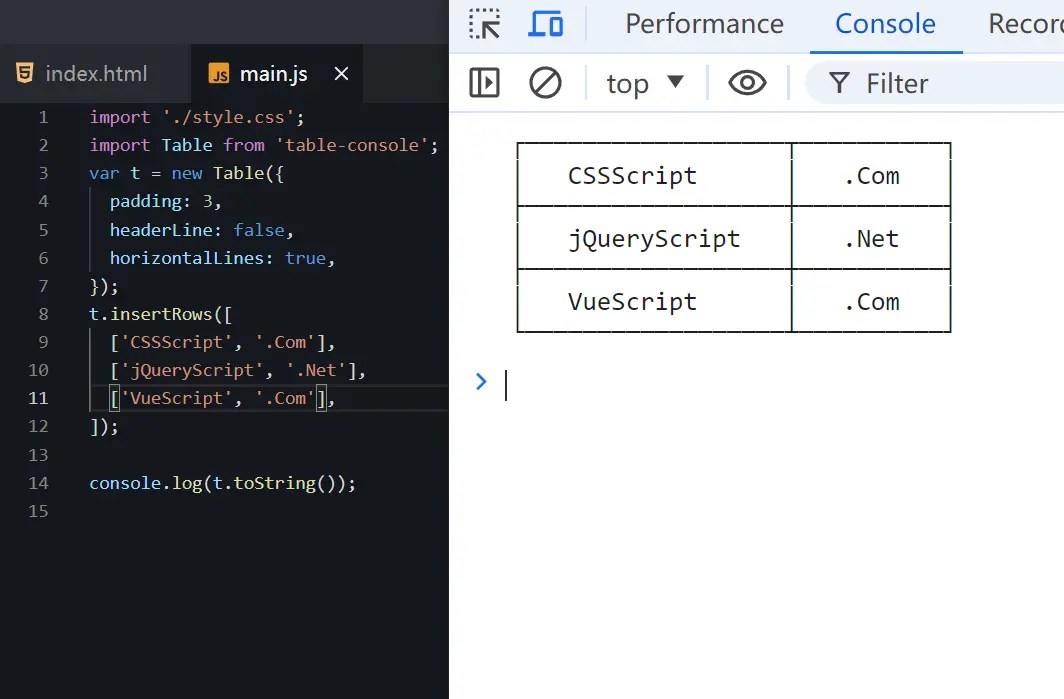Image resolution: width=1064 pixels, height=699 pixels.
Task: Click line number 14 in the gutter
Action: tap(38, 483)
